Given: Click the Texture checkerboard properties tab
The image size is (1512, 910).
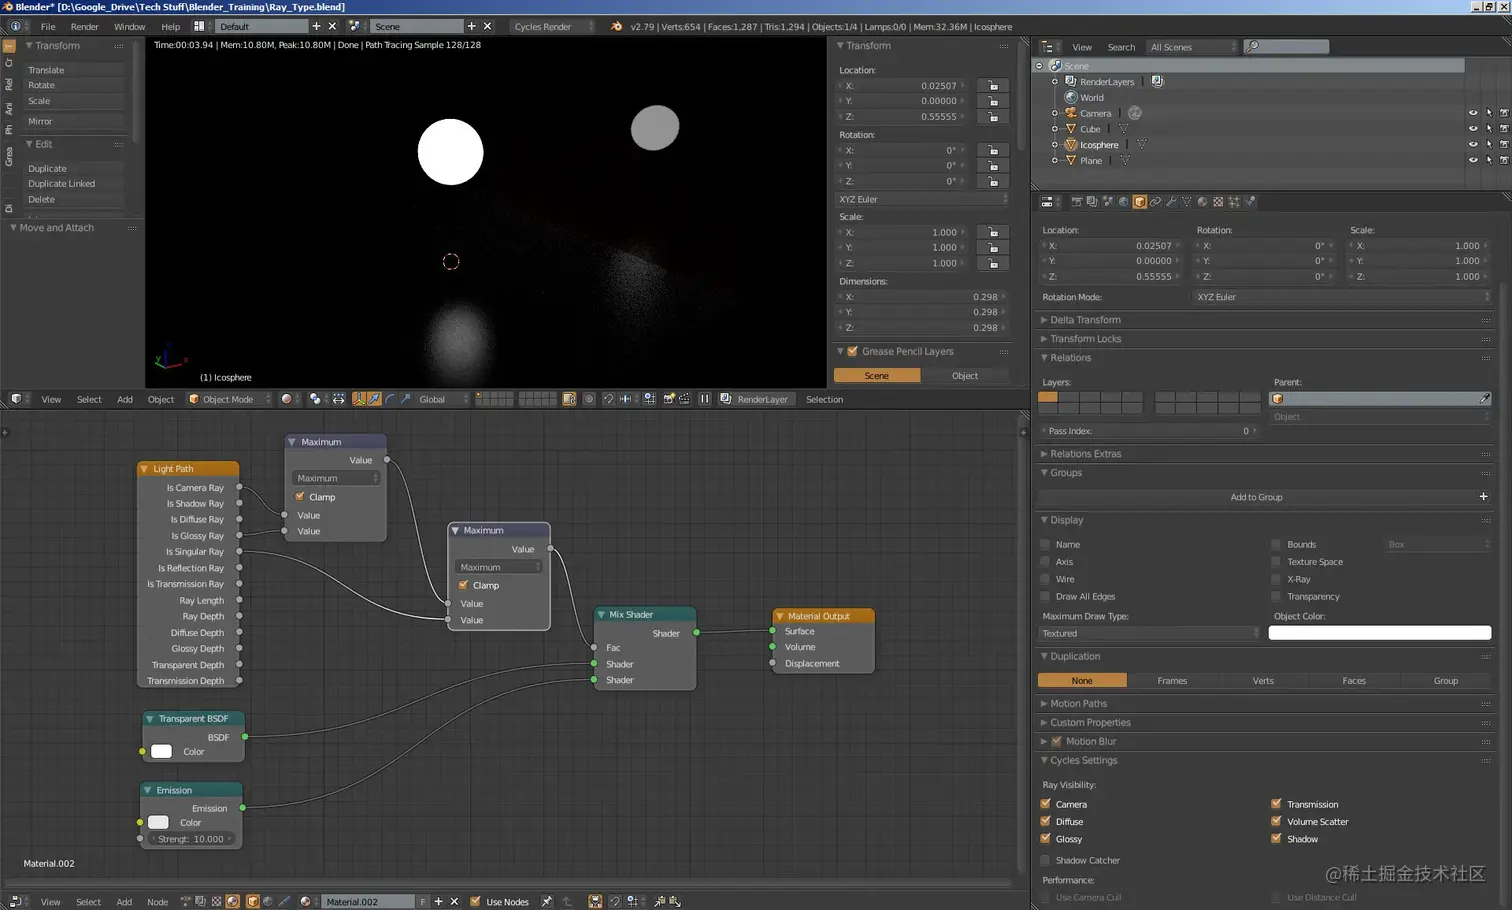Looking at the screenshot, I should click(x=1218, y=202).
